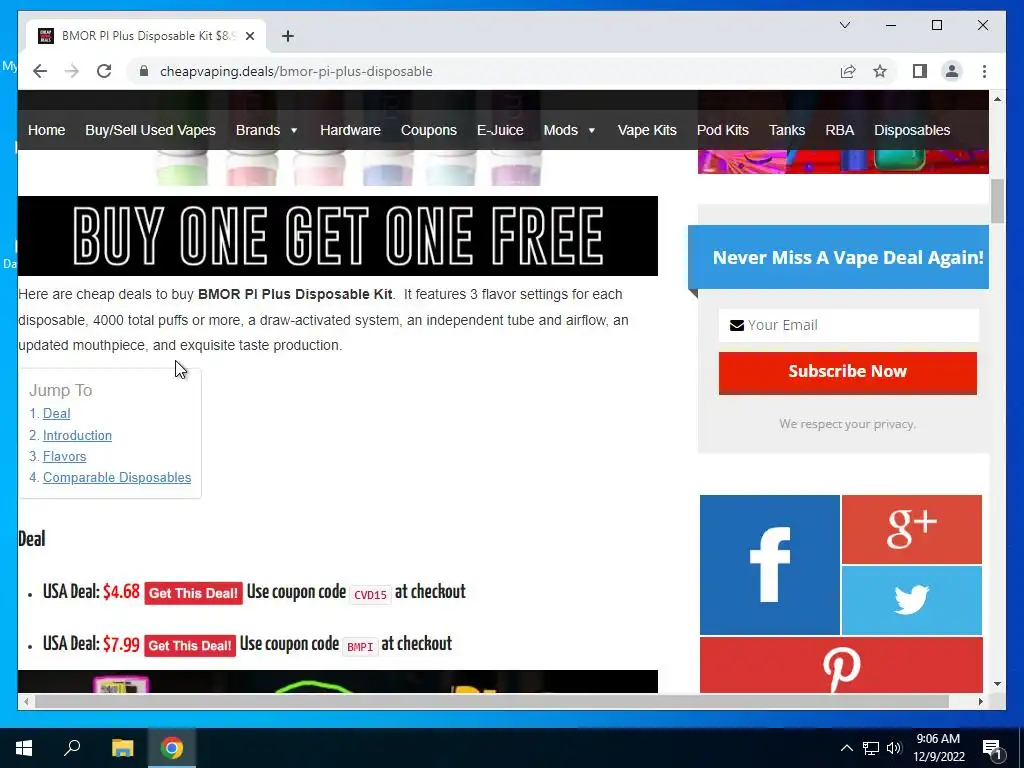The image size is (1024, 768).
Task: Click the browser address bar URL
Action: pyautogui.click(x=296, y=71)
